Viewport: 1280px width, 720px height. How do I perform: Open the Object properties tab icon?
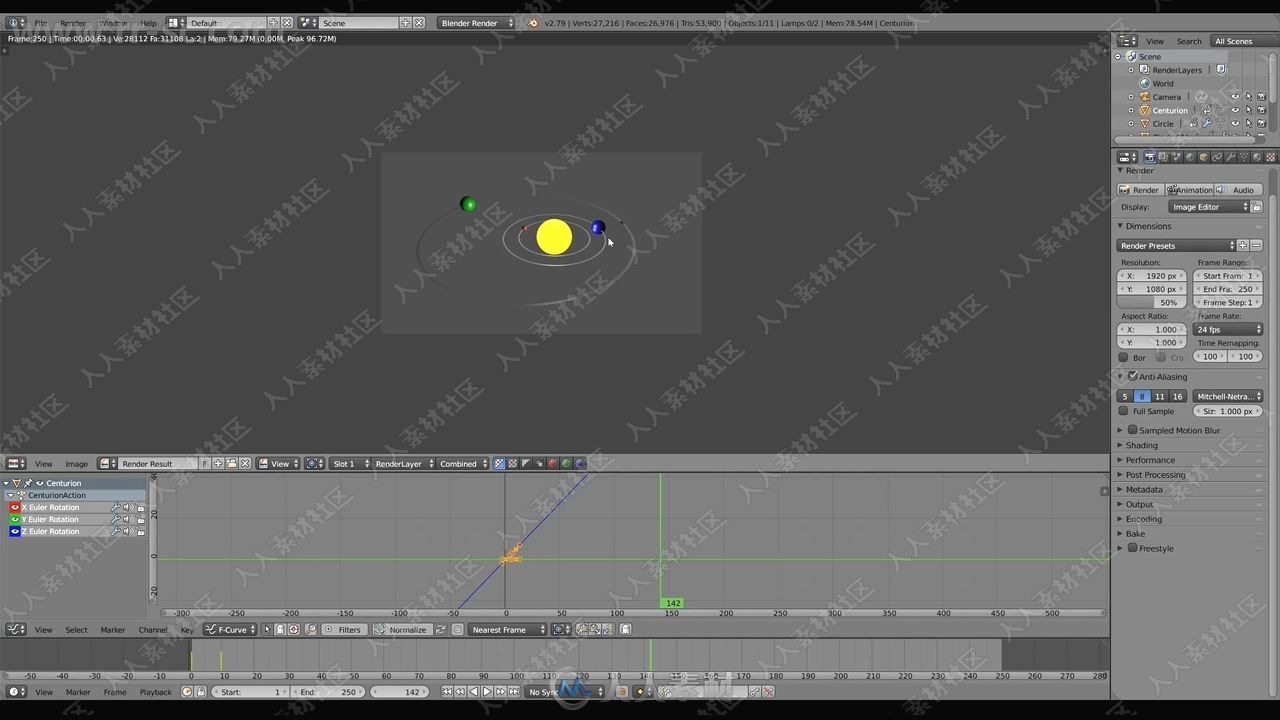[x=1204, y=157]
